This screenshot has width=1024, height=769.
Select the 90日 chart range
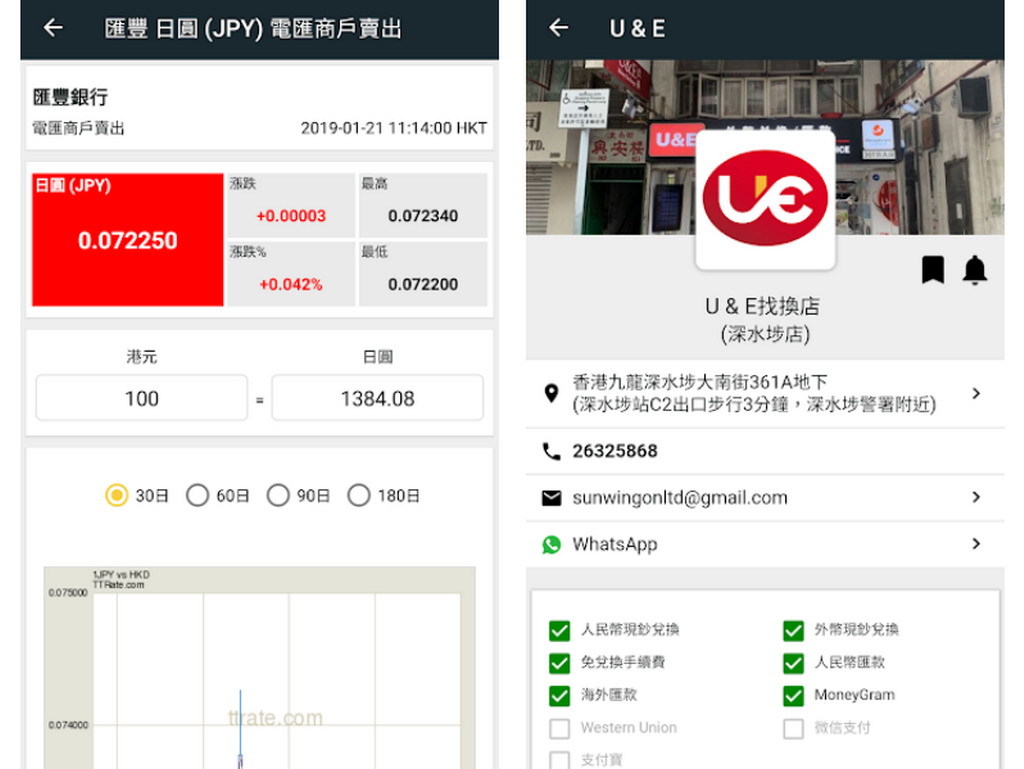tap(278, 495)
